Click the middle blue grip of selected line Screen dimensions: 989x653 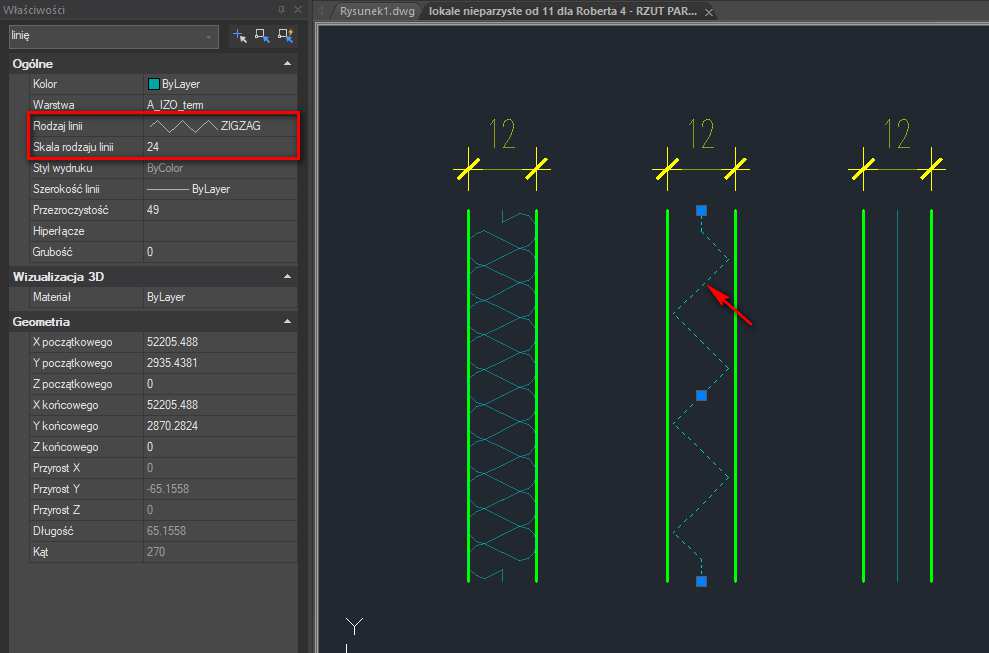pyautogui.click(x=701, y=396)
